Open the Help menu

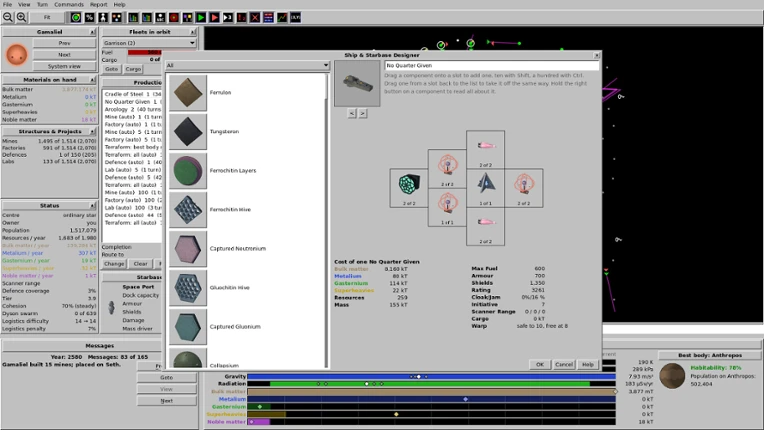(119, 4)
